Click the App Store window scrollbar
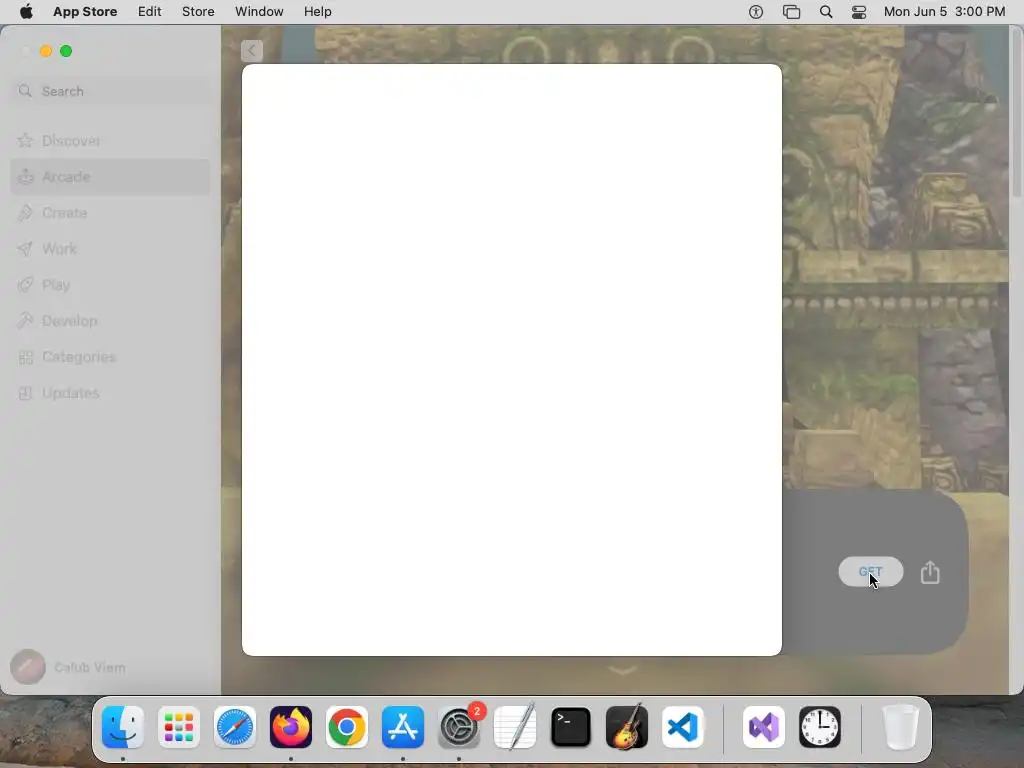The image size is (1024, 768). point(1017,111)
